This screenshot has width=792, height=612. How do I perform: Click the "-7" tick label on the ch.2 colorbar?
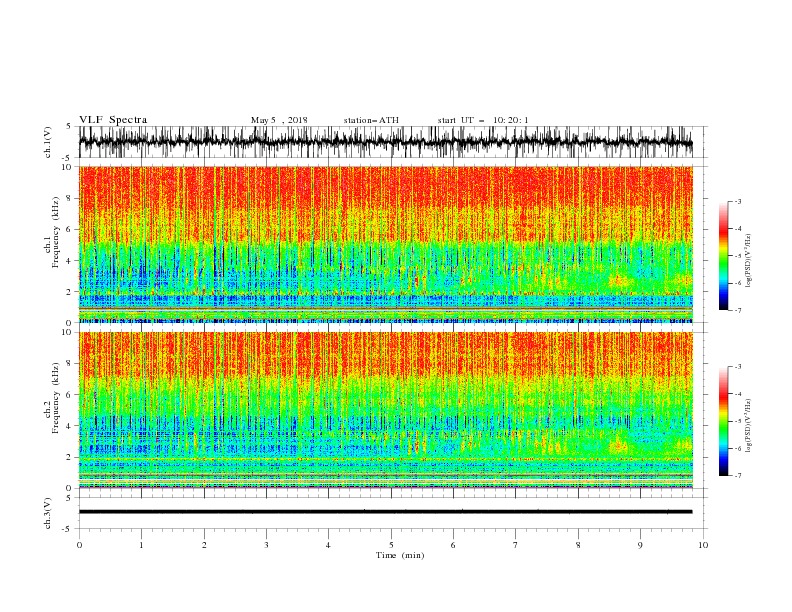737,476
